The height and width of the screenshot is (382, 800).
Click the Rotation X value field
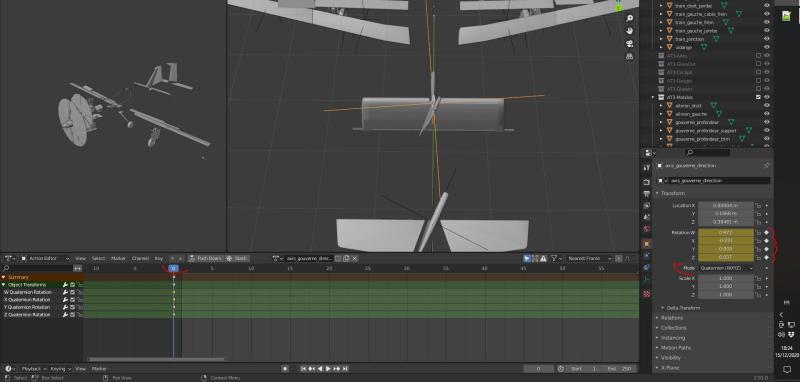726,241
